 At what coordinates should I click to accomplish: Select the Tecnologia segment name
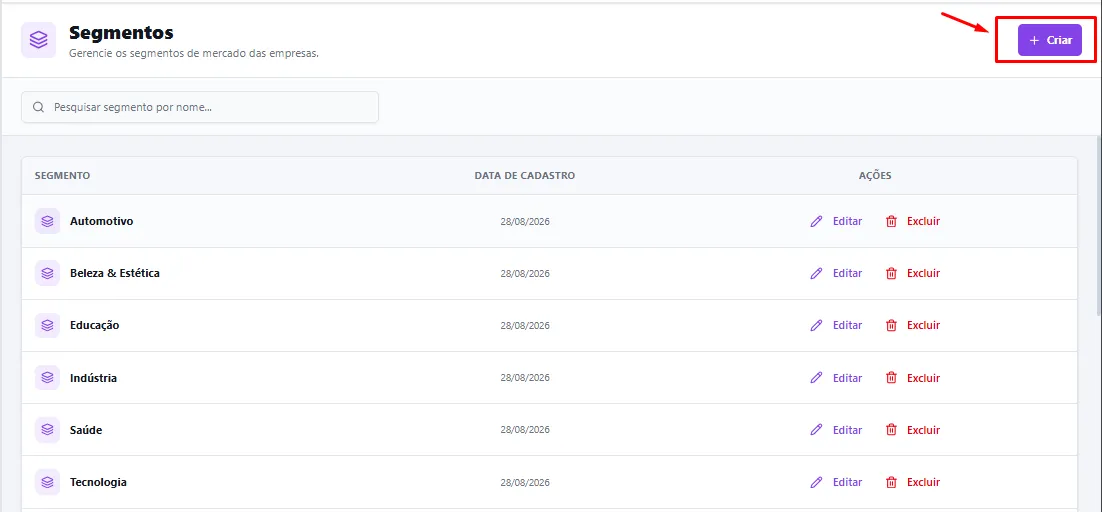tap(98, 483)
